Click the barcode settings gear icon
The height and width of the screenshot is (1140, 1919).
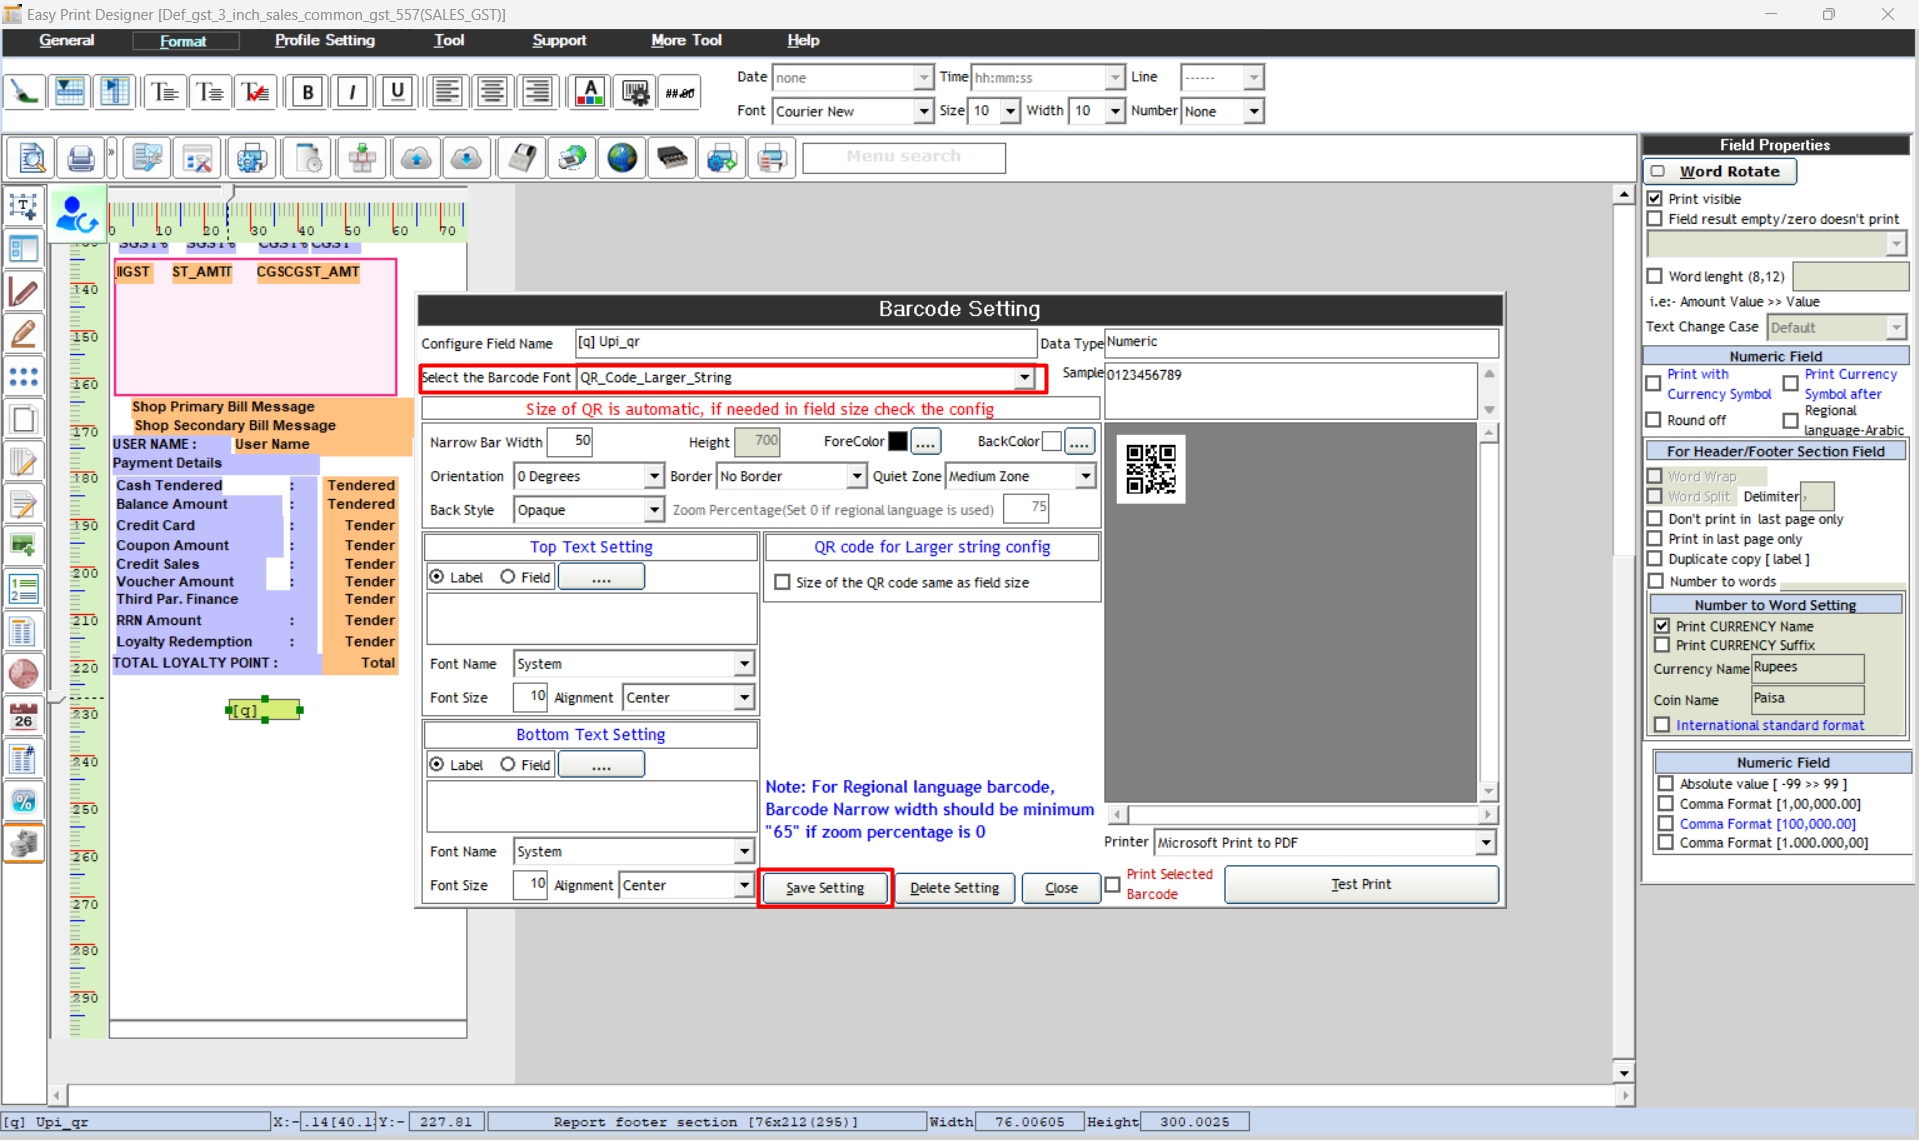[x=635, y=92]
